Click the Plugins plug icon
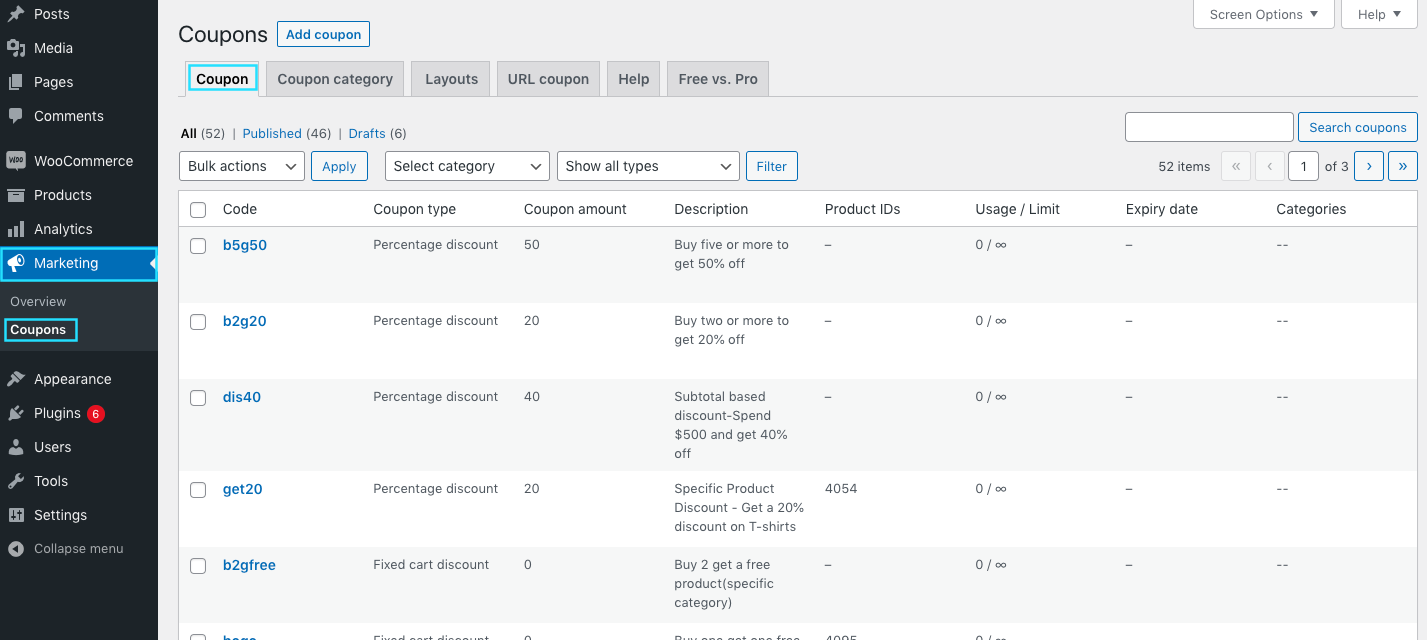1427x640 pixels. (16, 413)
